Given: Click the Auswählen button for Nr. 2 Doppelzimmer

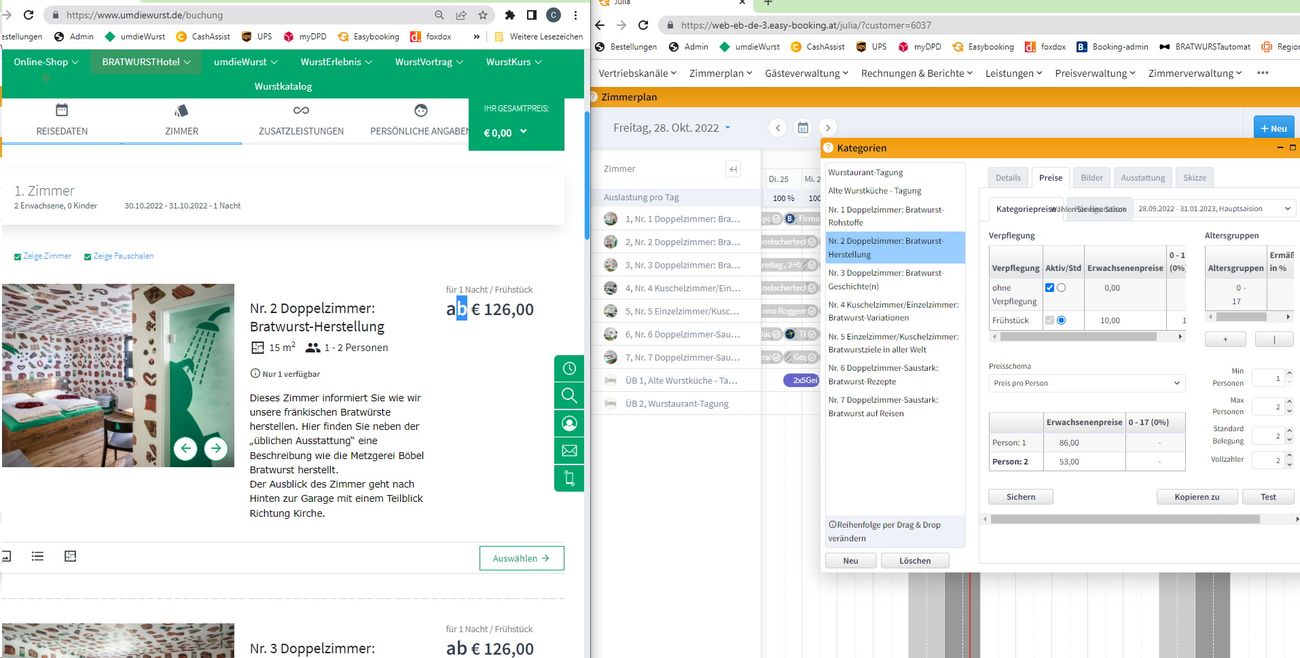Looking at the screenshot, I should pyautogui.click(x=521, y=558).
